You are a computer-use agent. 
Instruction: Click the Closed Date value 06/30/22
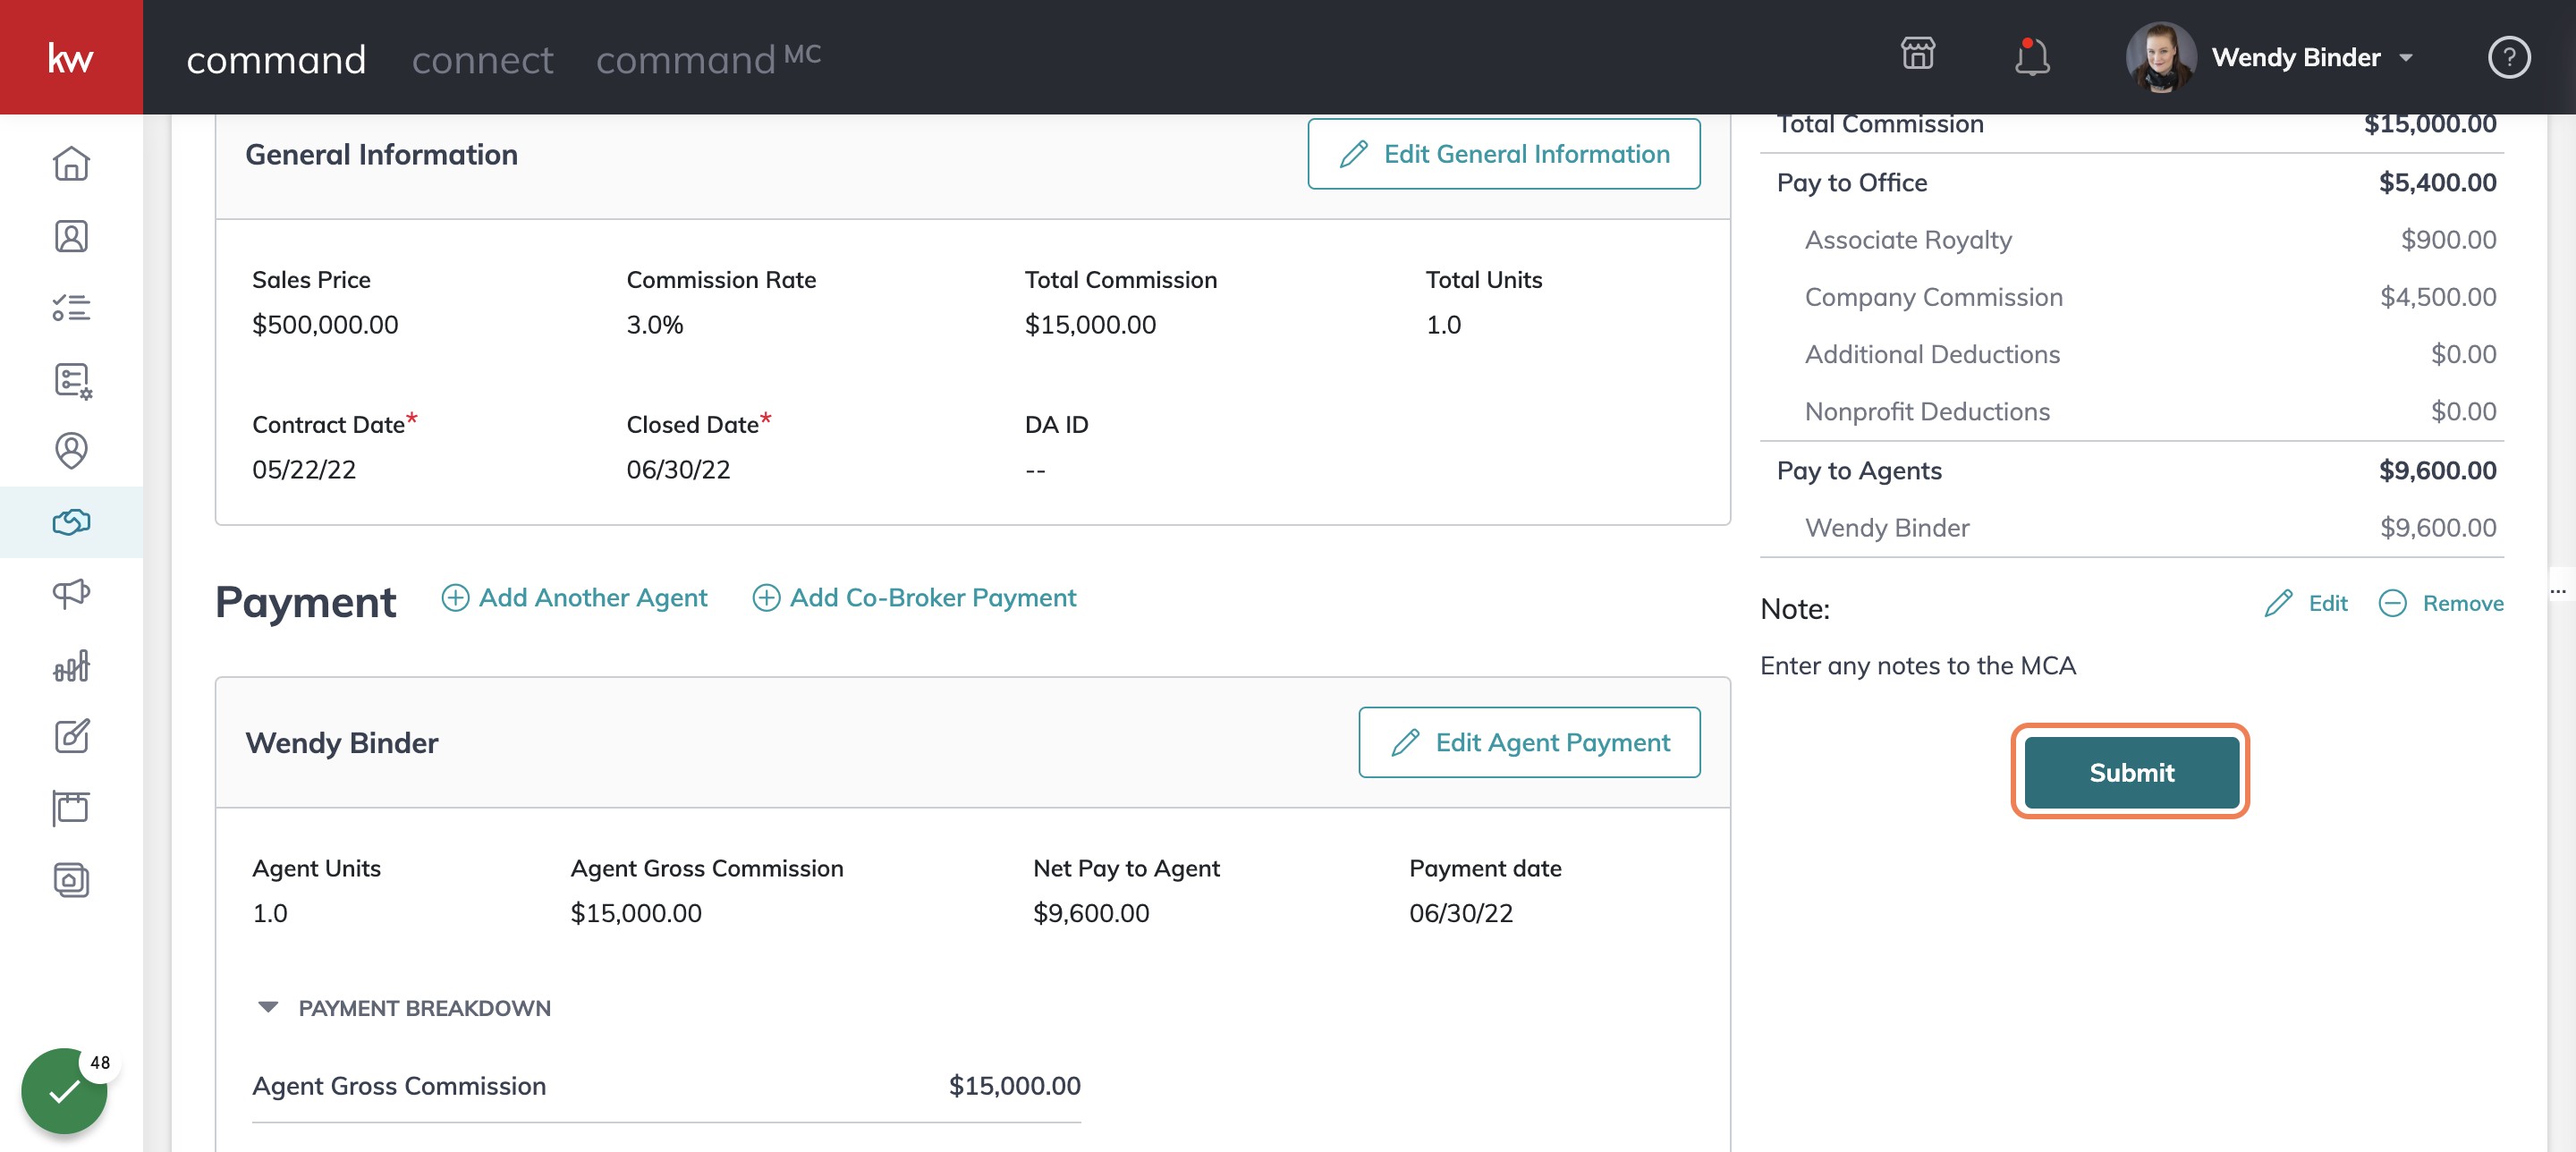click(678, 470)
